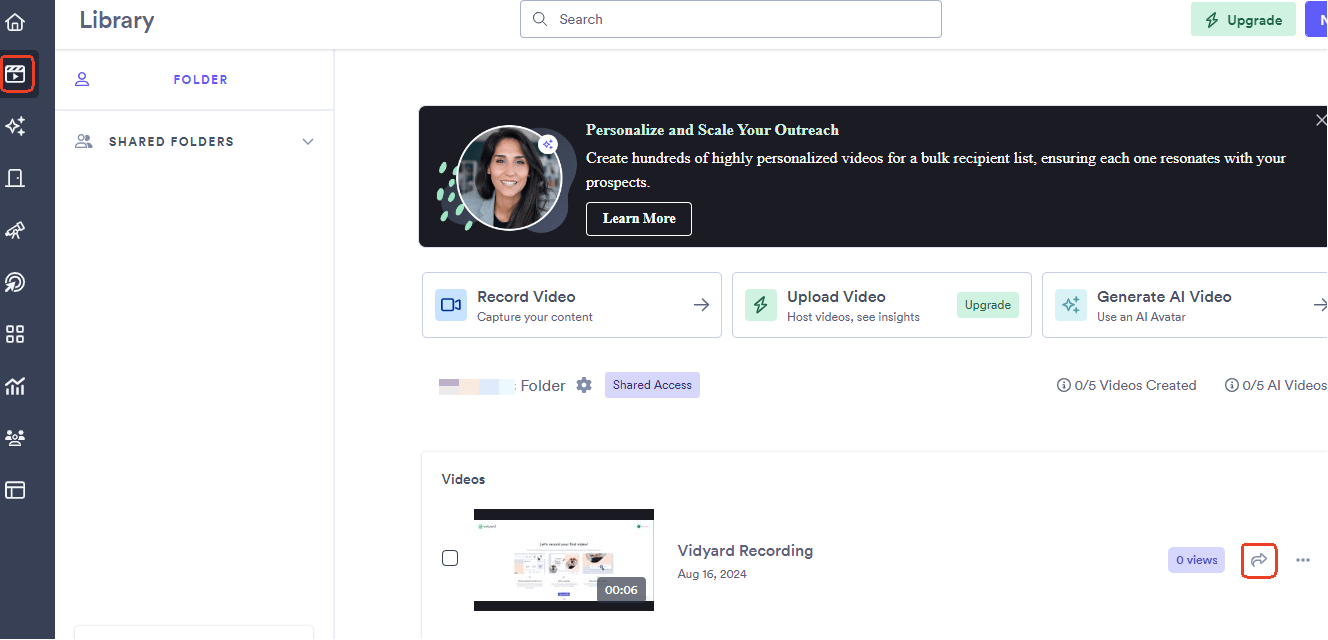Expand the Shared Folders section
1328x640 pixels.
click(x=308, y=142)
